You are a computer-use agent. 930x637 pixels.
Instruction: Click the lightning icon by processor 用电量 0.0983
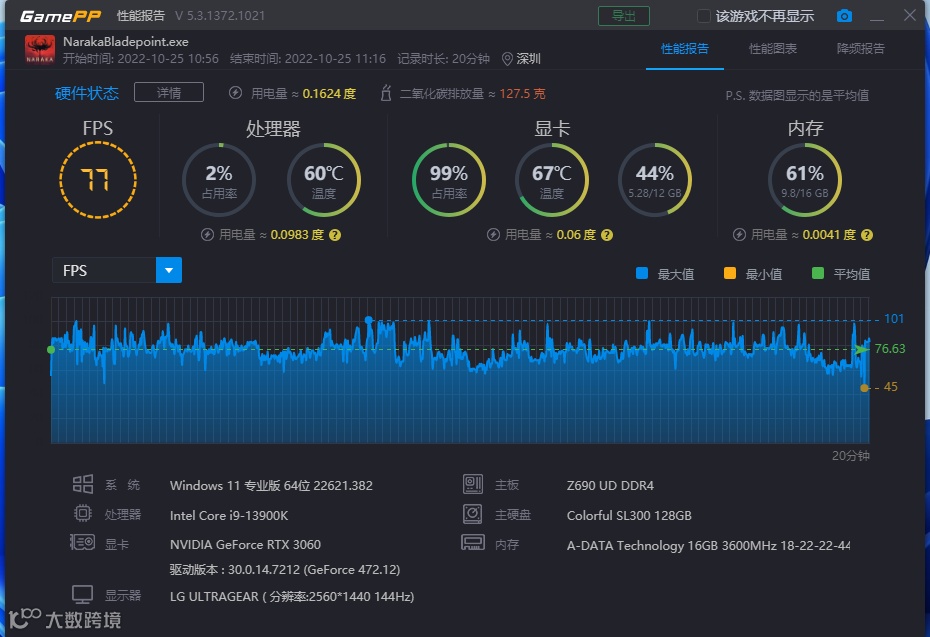pos(207,235)
